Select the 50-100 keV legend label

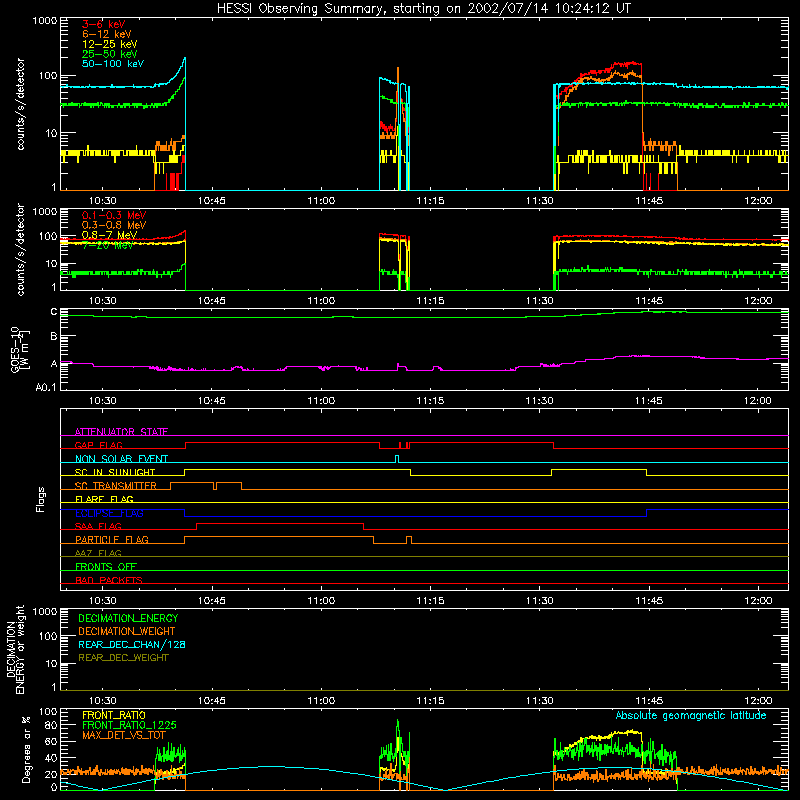(x=112, y=63)
